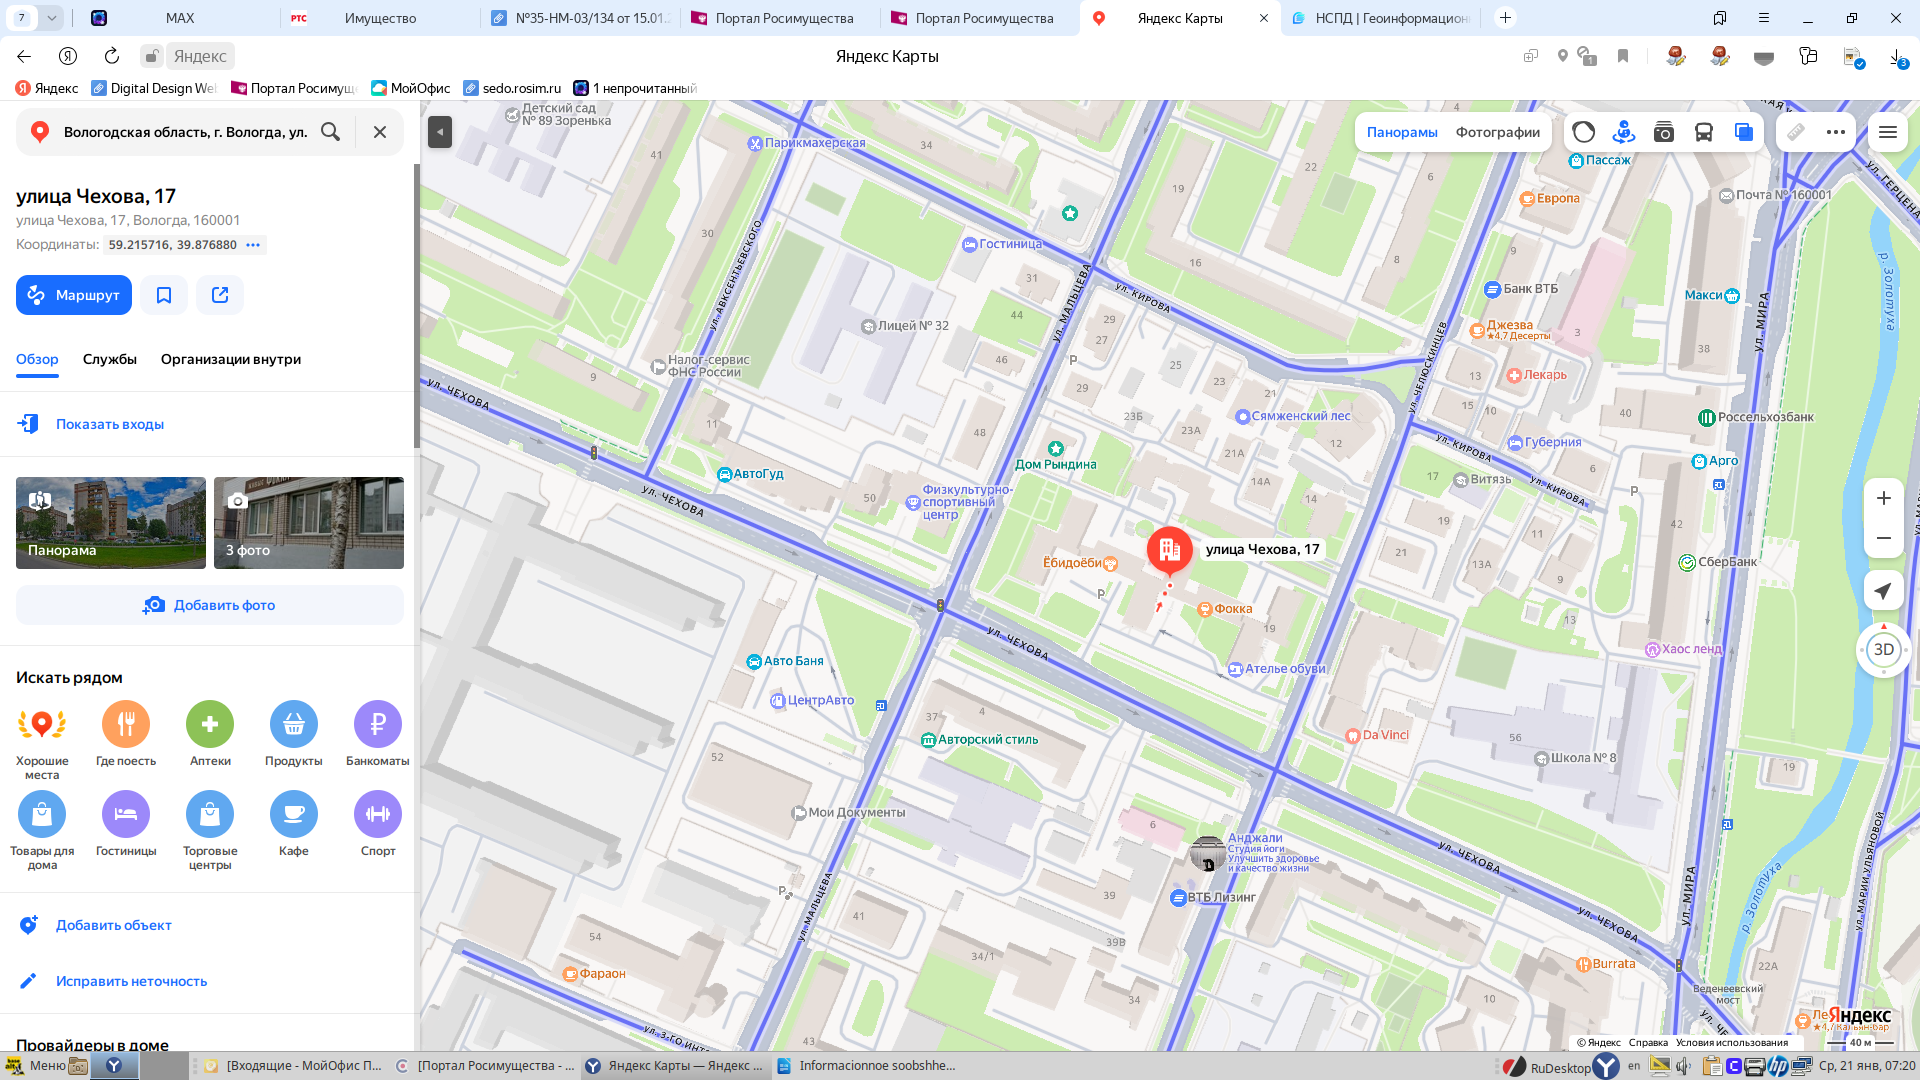This screenshot has height=1080, width=1920.
Task: Switch to the Службы tab
Action: (x=110, y=359)
